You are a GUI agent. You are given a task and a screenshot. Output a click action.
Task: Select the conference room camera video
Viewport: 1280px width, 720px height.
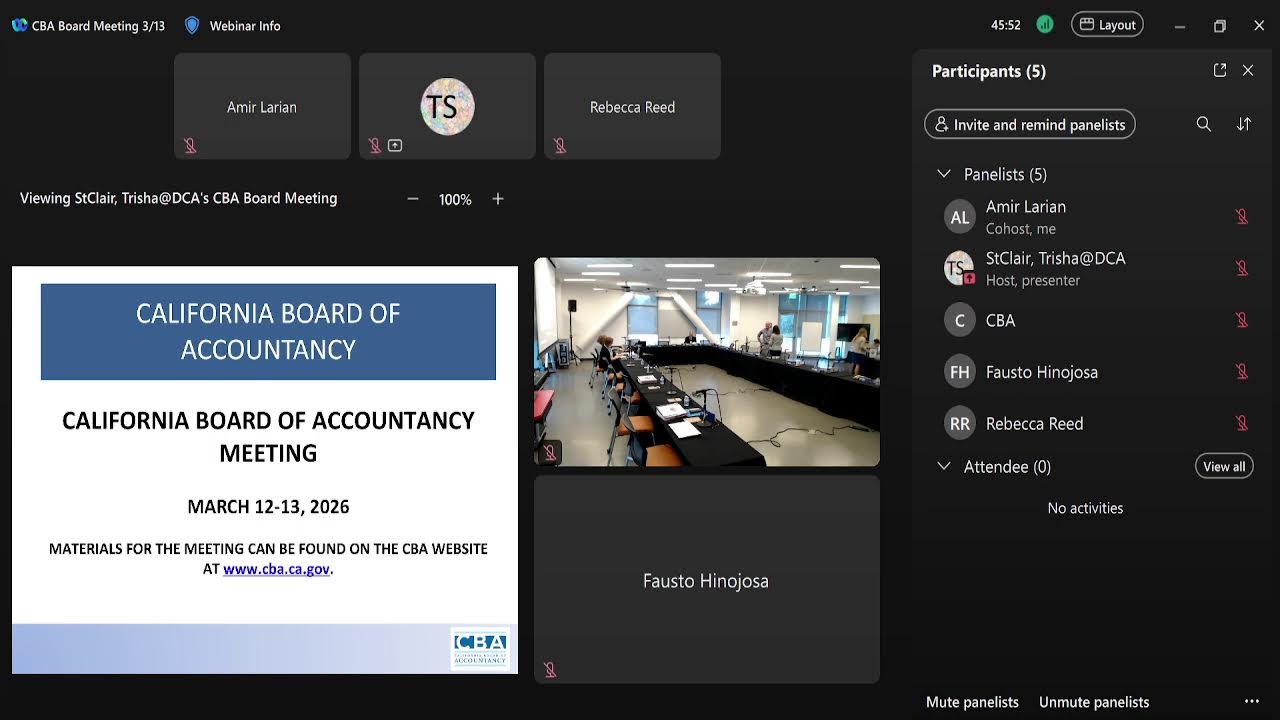[x=707, y=362]
